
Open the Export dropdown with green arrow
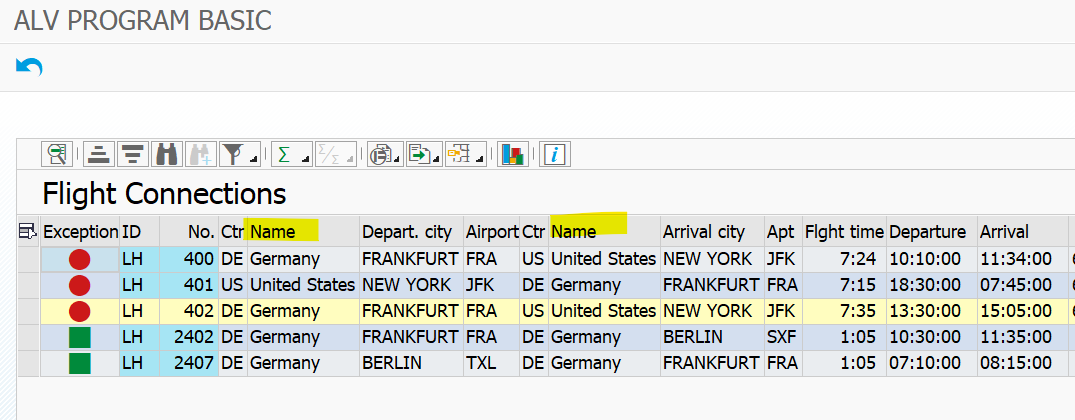click(423, 154)
